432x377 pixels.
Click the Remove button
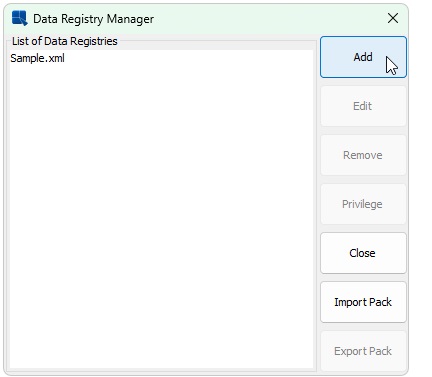pos(363,155)
